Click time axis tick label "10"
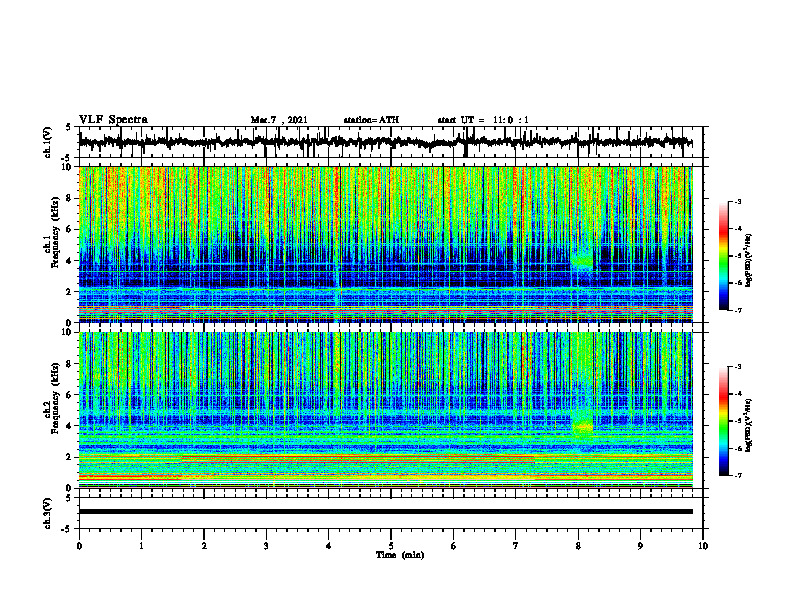 (703, 546)
